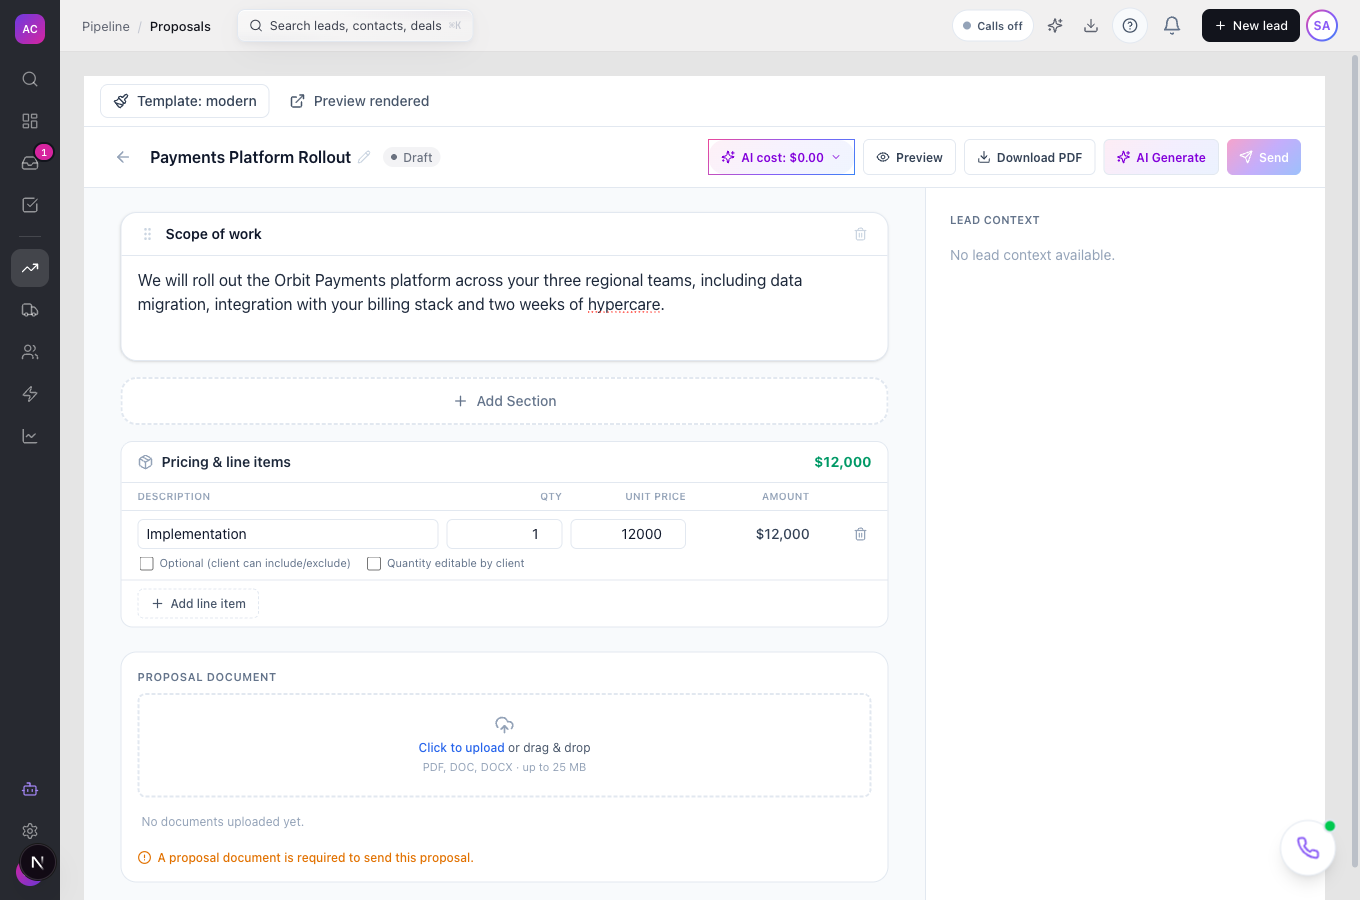Open the bot assistant icon in the sidebar
This screenshot has width=1360, height=900.
coord(30,789)
